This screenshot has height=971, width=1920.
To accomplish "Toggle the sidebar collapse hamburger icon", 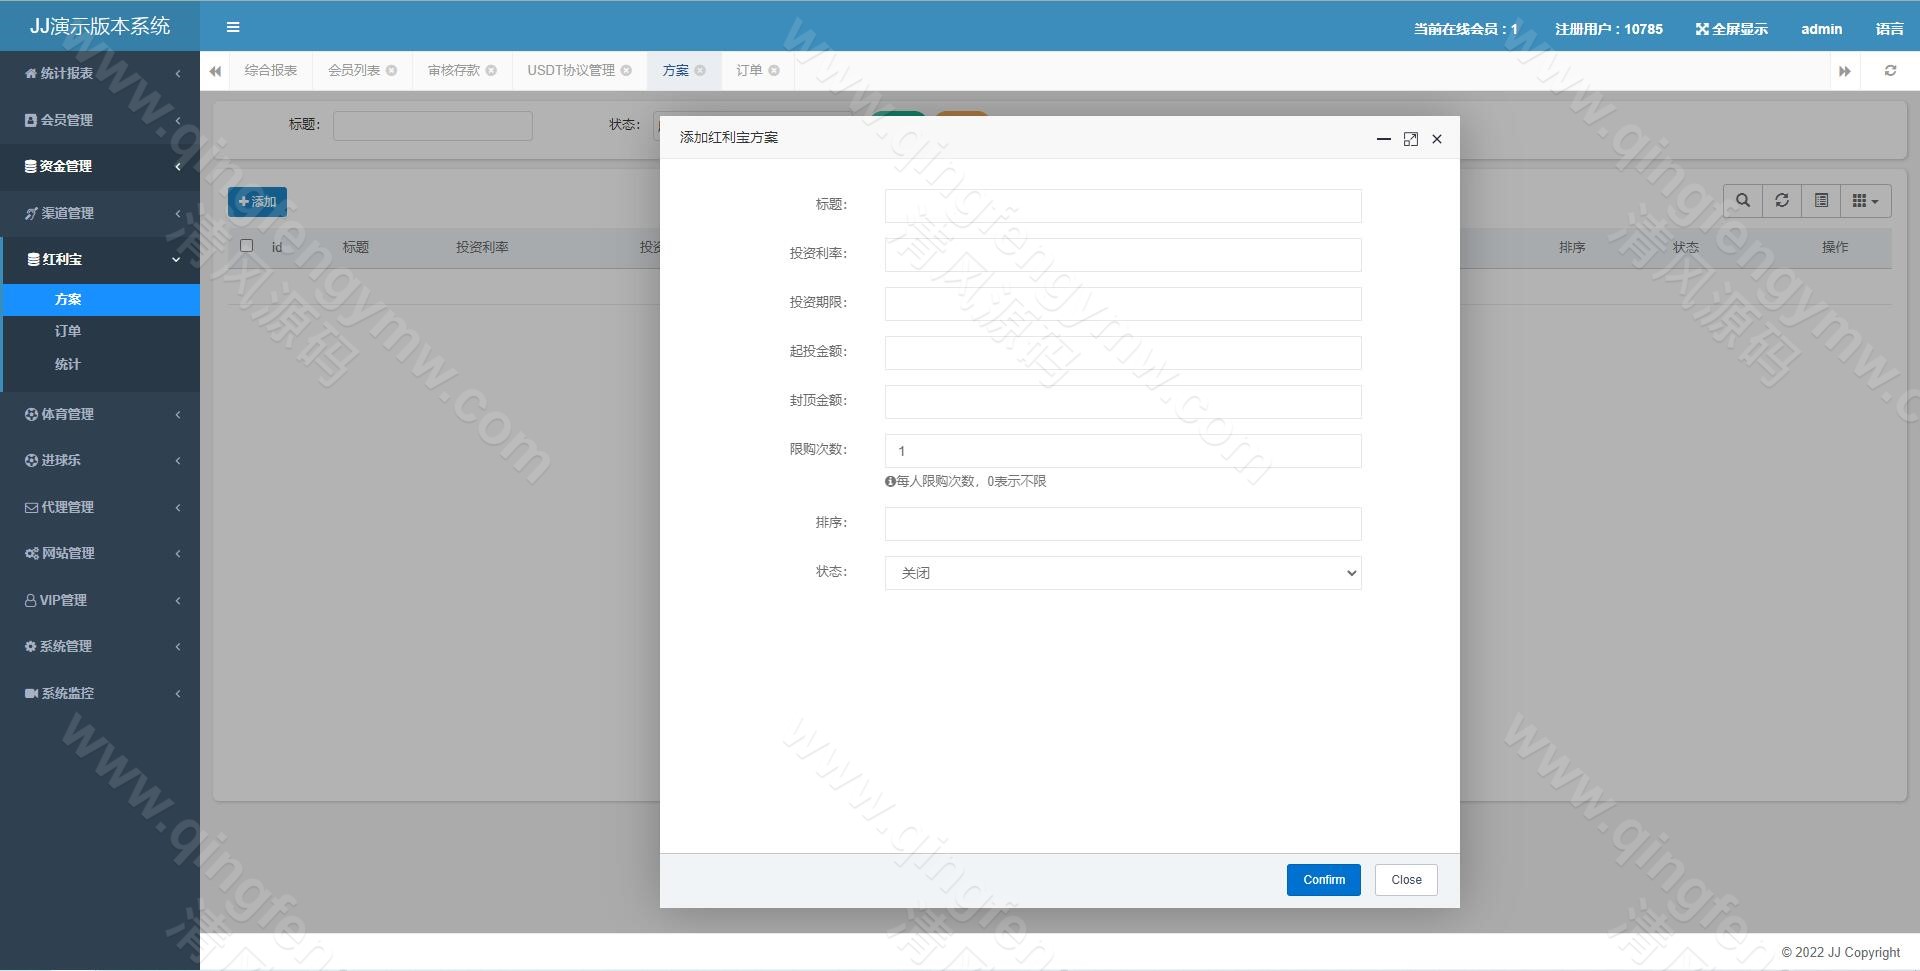I will click(233, 27).
